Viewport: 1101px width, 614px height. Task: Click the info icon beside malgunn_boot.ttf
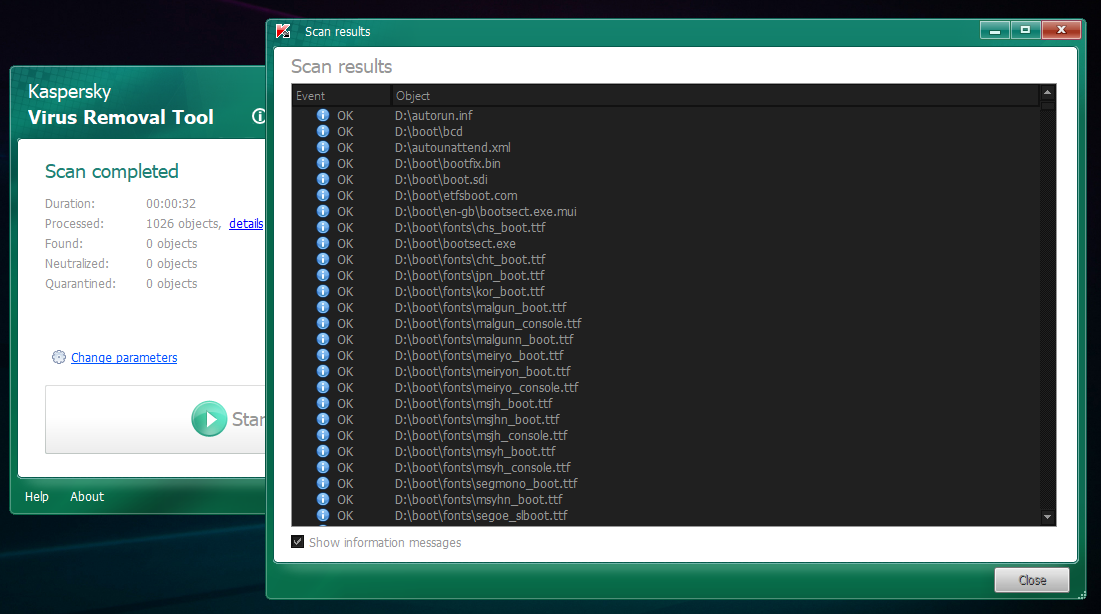click(x=323, y=339)
